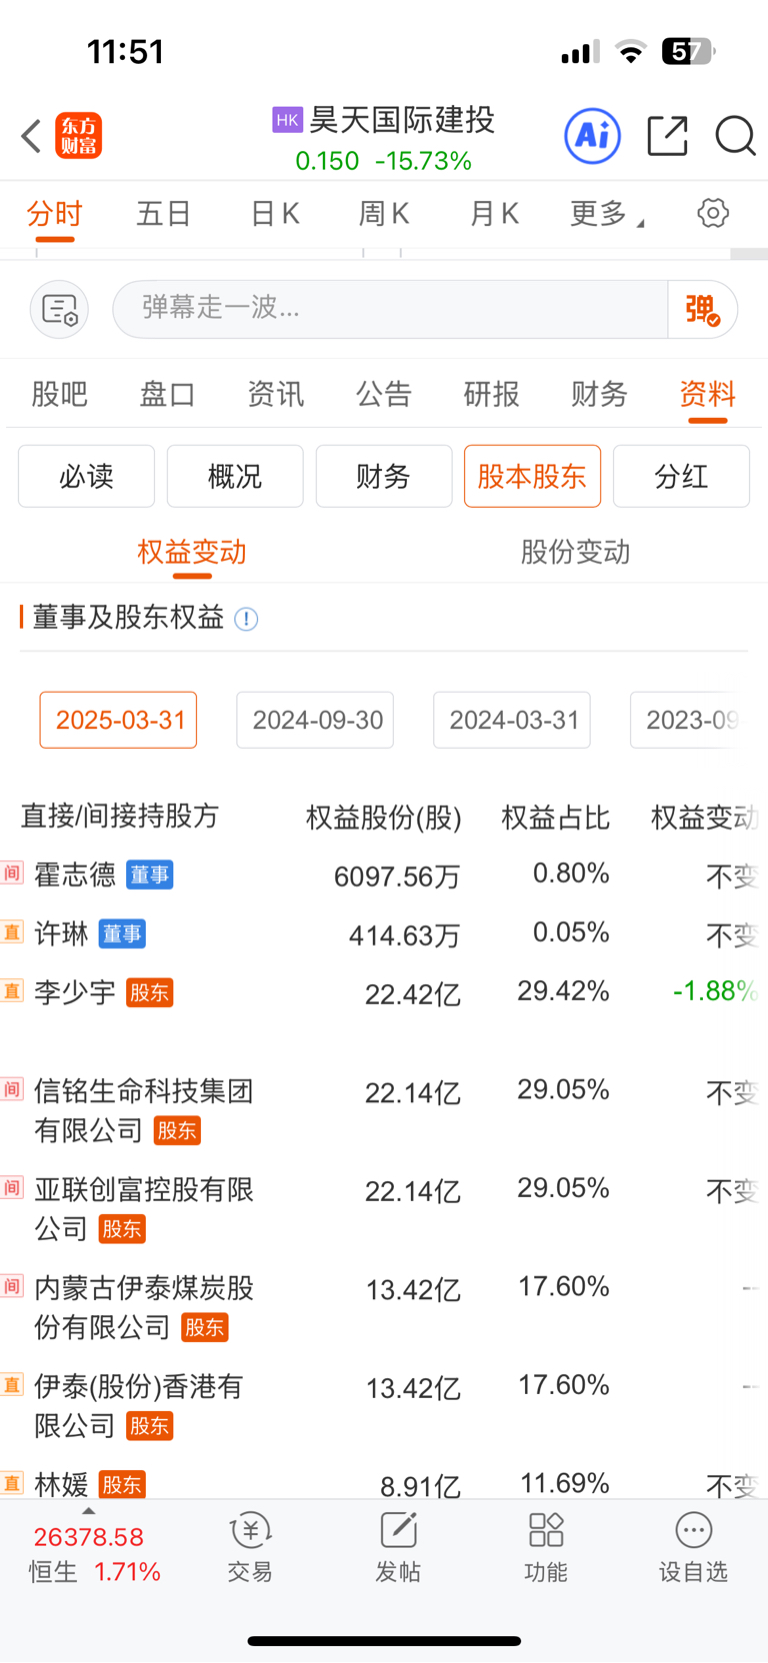Switch to the 月K chart tab
Screen dimensions: 768x1663
pyautogui.click(x=494, y=213)
